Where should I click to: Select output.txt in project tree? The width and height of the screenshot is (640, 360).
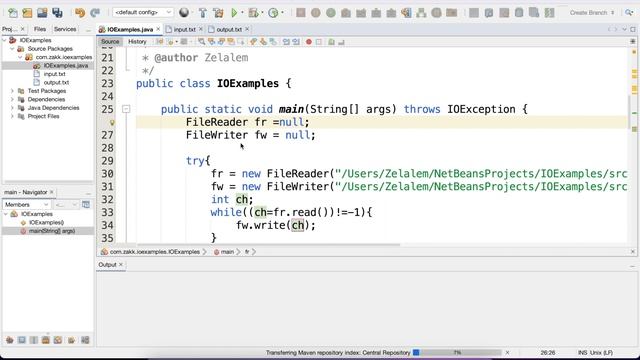click(x=56, y=82)
